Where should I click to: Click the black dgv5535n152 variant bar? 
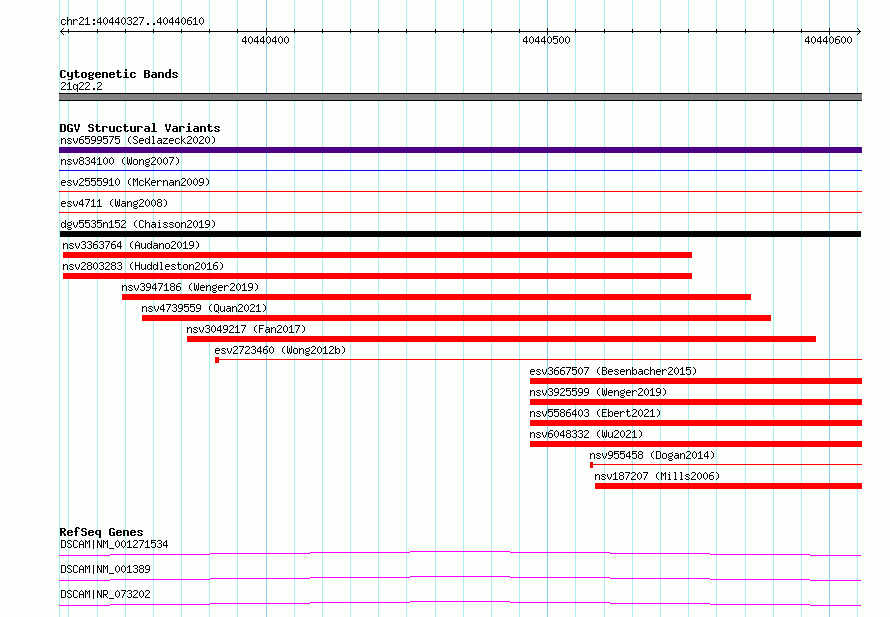pos(460,234)
